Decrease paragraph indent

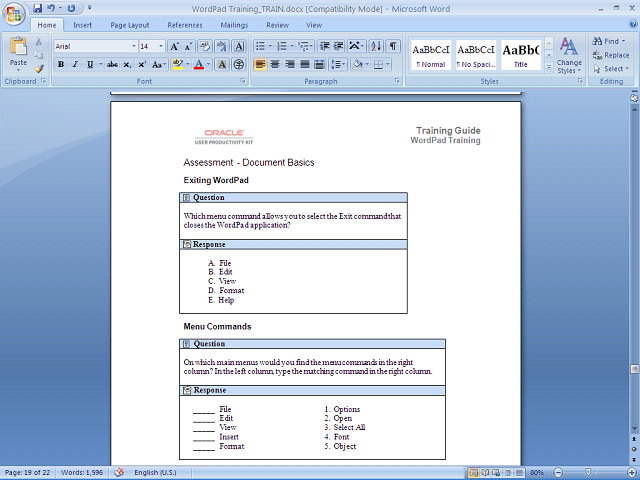(x=324, y=46)
